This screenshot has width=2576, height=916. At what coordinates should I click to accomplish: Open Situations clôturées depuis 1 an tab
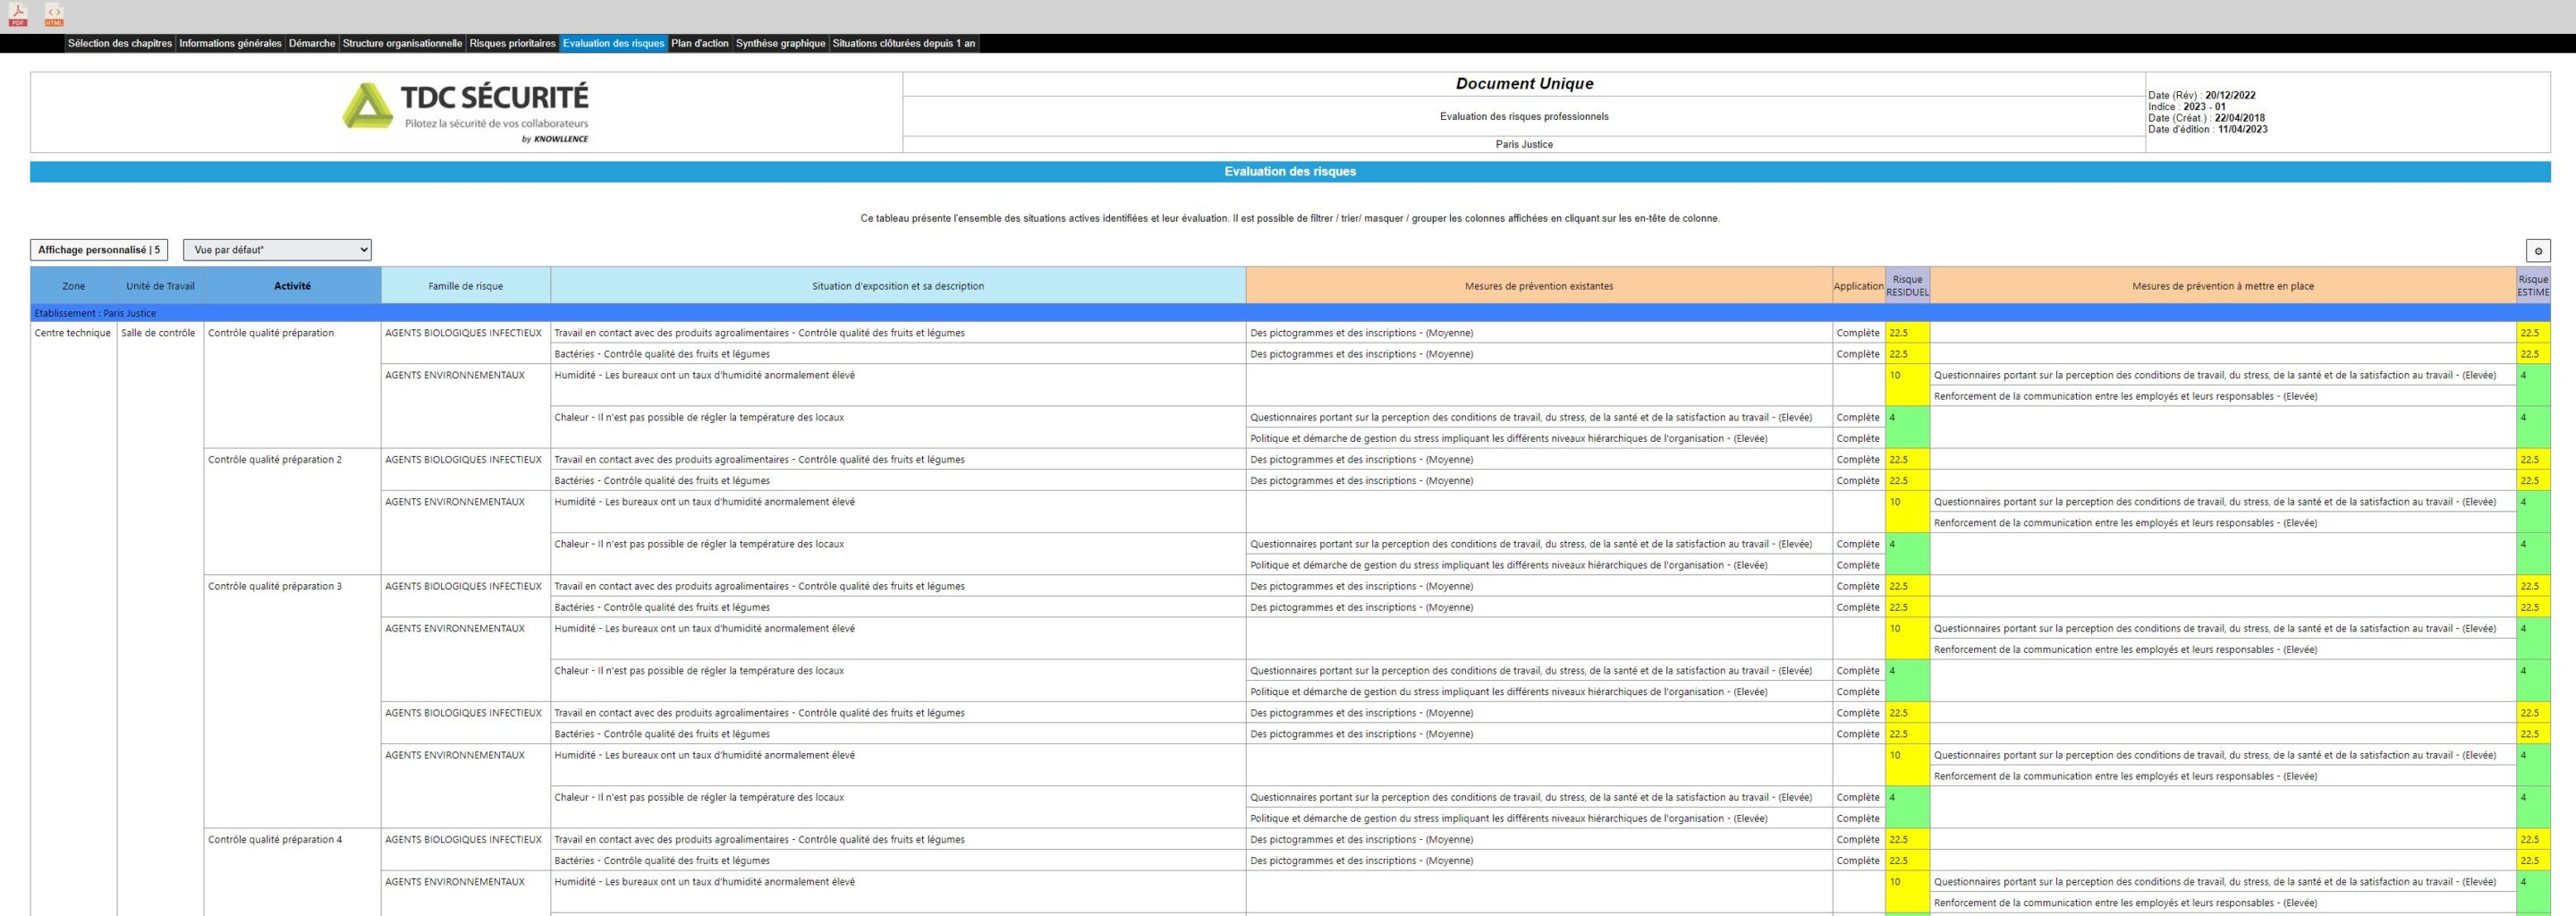coord(904,44)
